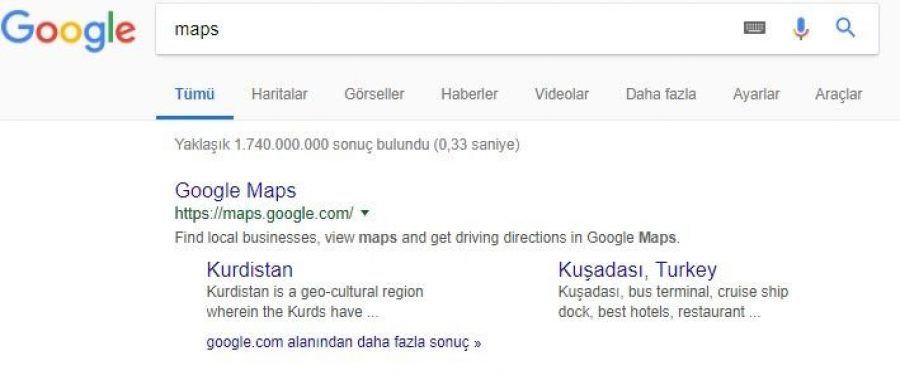Open the on-screen keyboard icon
Viewport: 900px width, 390px height.
[754, 28]
